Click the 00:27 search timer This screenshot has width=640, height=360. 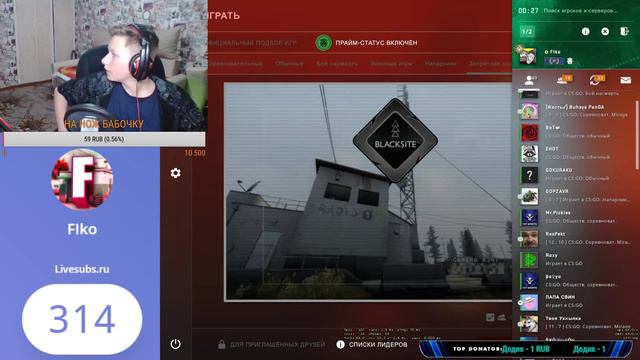tap(528, 11)
